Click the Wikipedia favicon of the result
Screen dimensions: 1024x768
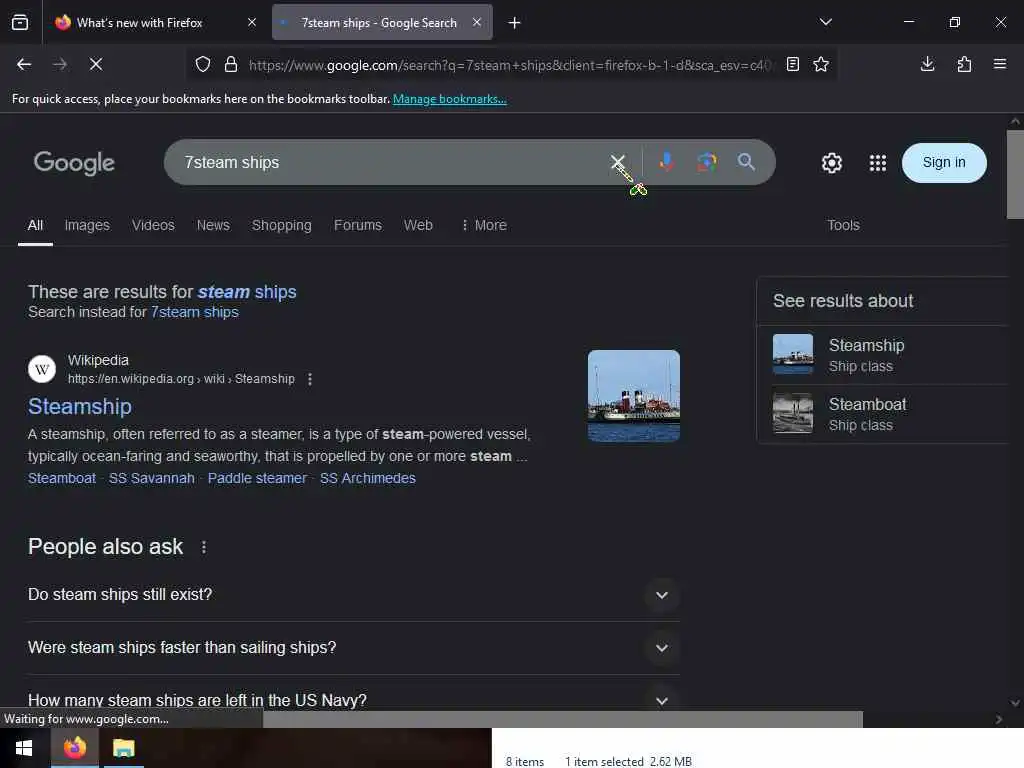click(x=42, y=369)
